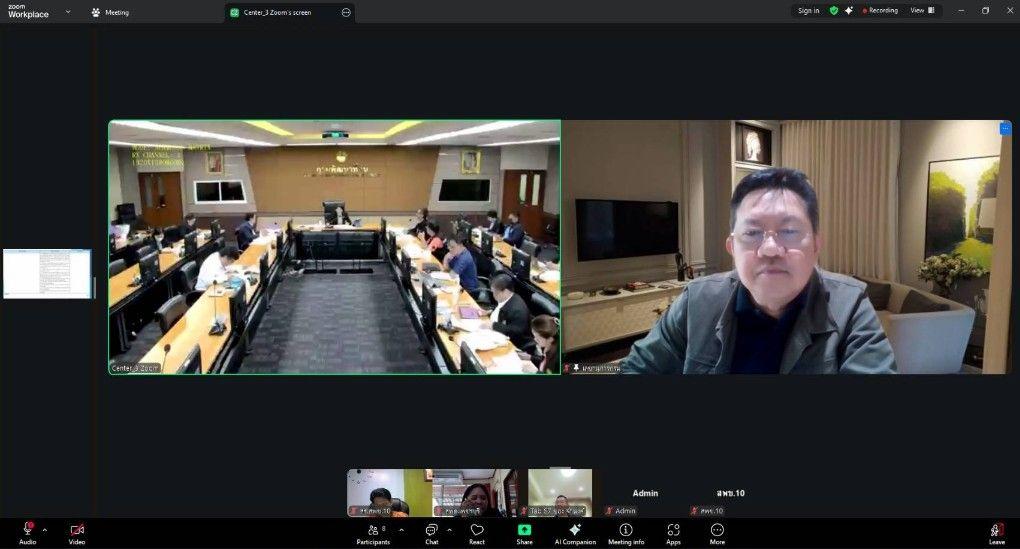Click the Sign in button

click(x=808, y=11)
